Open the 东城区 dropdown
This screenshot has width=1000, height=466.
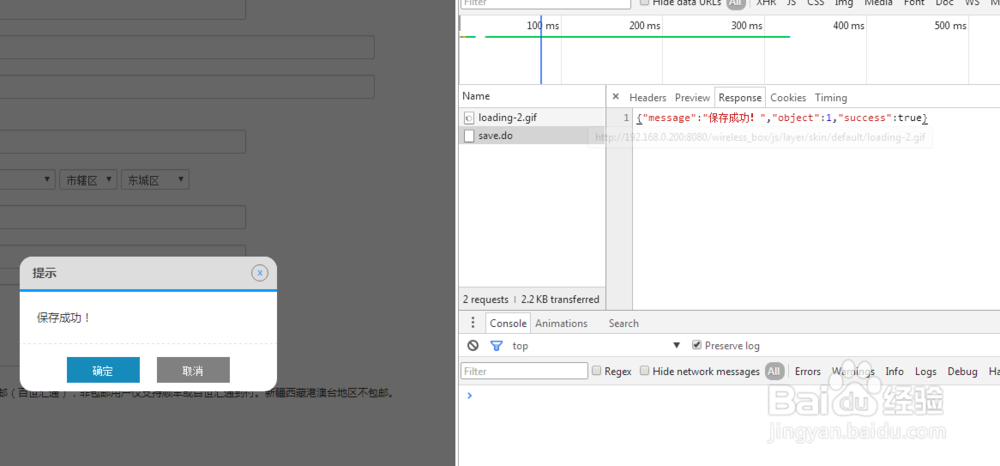pos(155,180)
